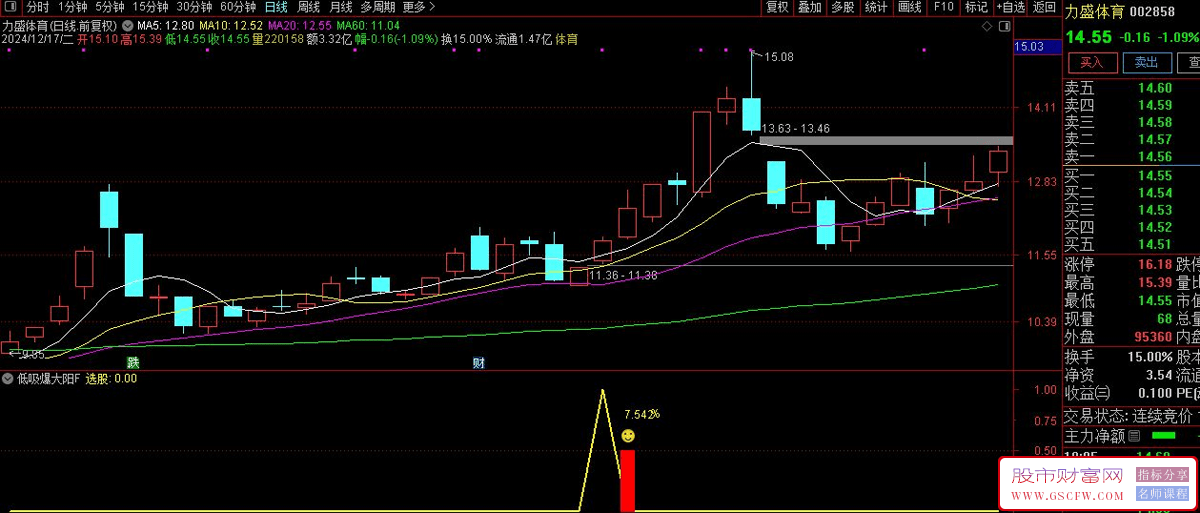This screenshot has height=513, width=1200.
Task: Select the 买二 14.54 order row
Action: (1131, 192)
